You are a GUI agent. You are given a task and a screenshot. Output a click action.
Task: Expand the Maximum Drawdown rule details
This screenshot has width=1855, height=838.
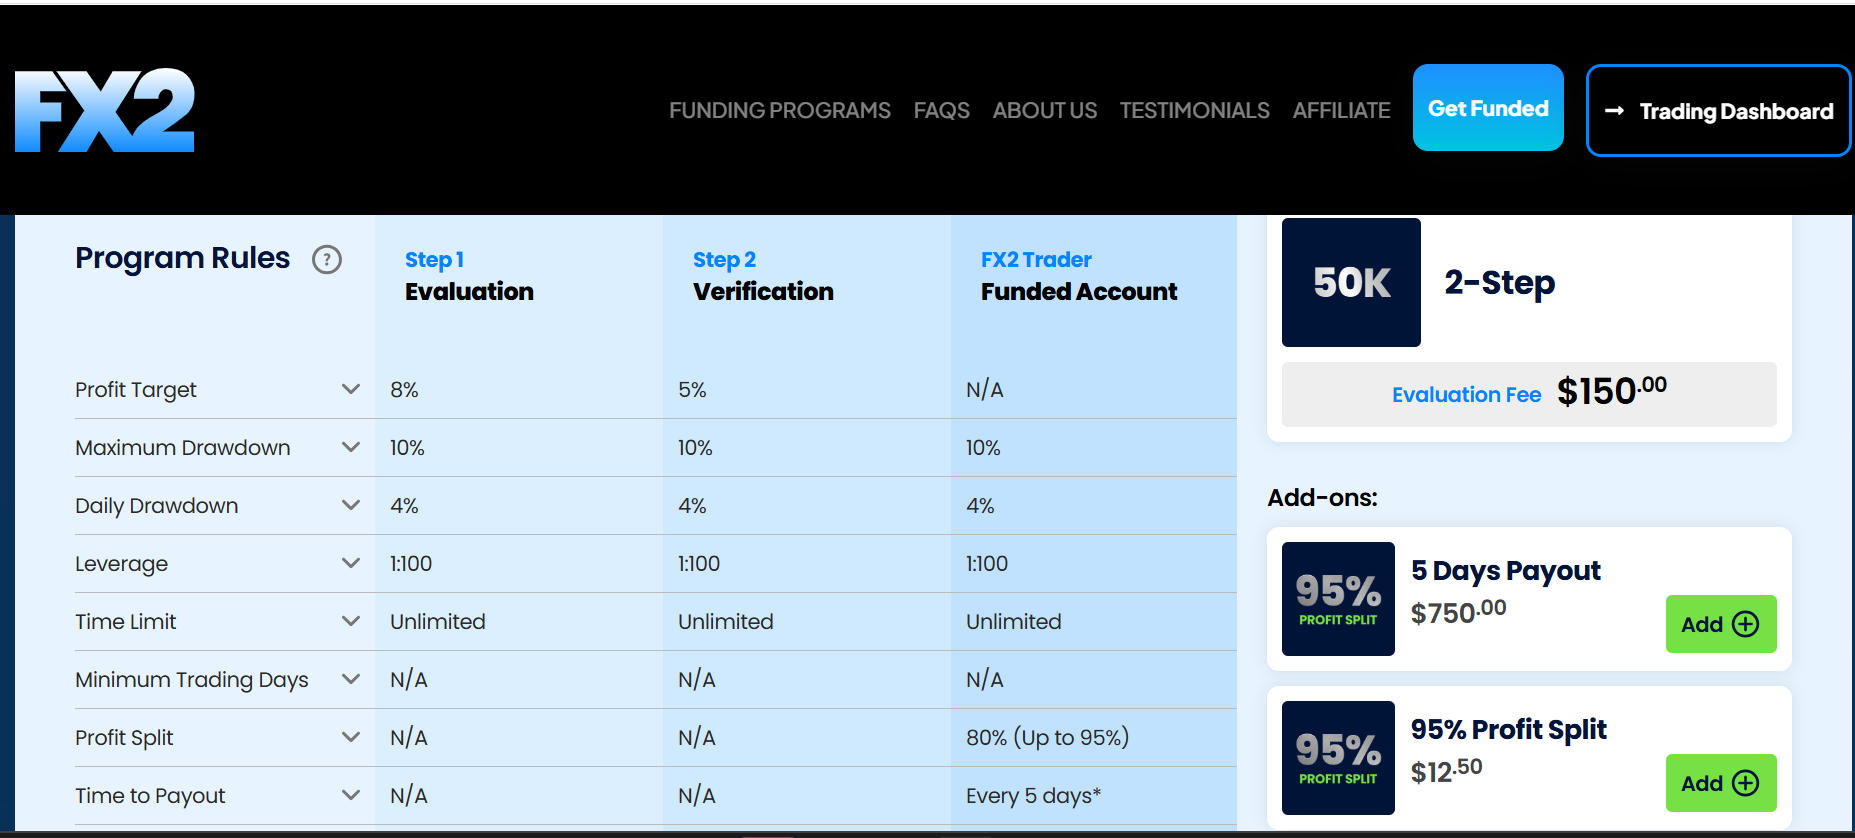point(351,447)
